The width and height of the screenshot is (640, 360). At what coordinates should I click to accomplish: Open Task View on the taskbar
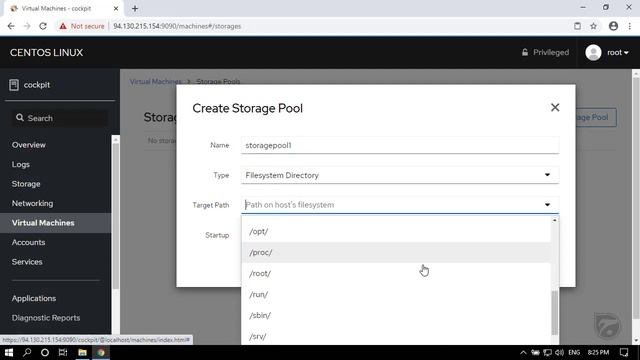63,352
